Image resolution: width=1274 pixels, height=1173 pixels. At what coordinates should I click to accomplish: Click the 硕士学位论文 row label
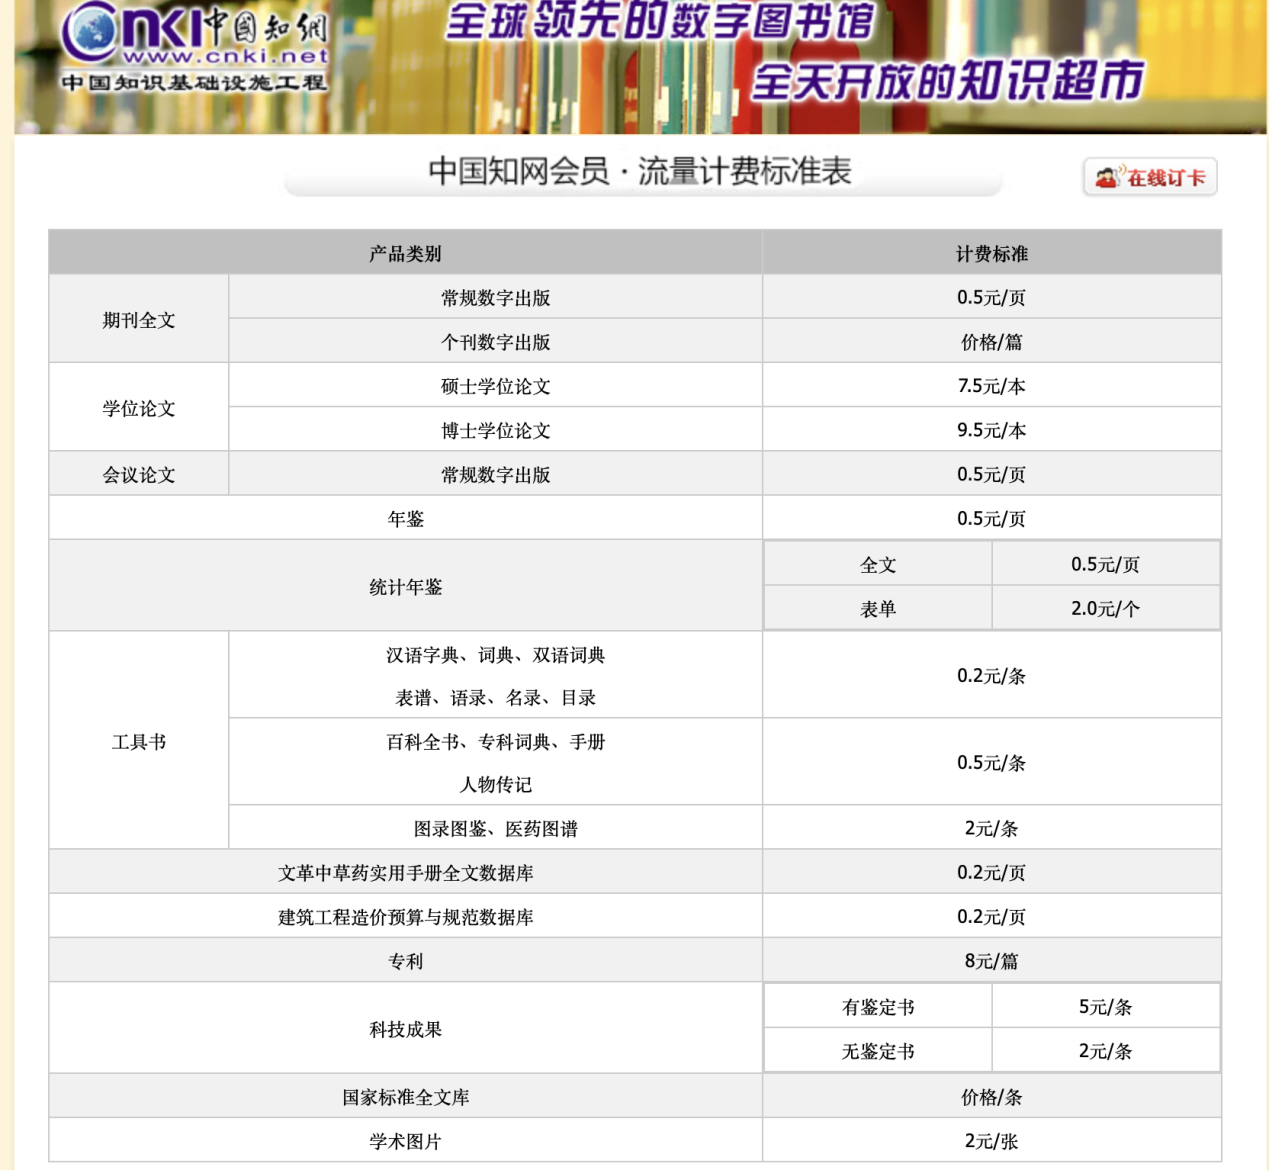point(496,386)
